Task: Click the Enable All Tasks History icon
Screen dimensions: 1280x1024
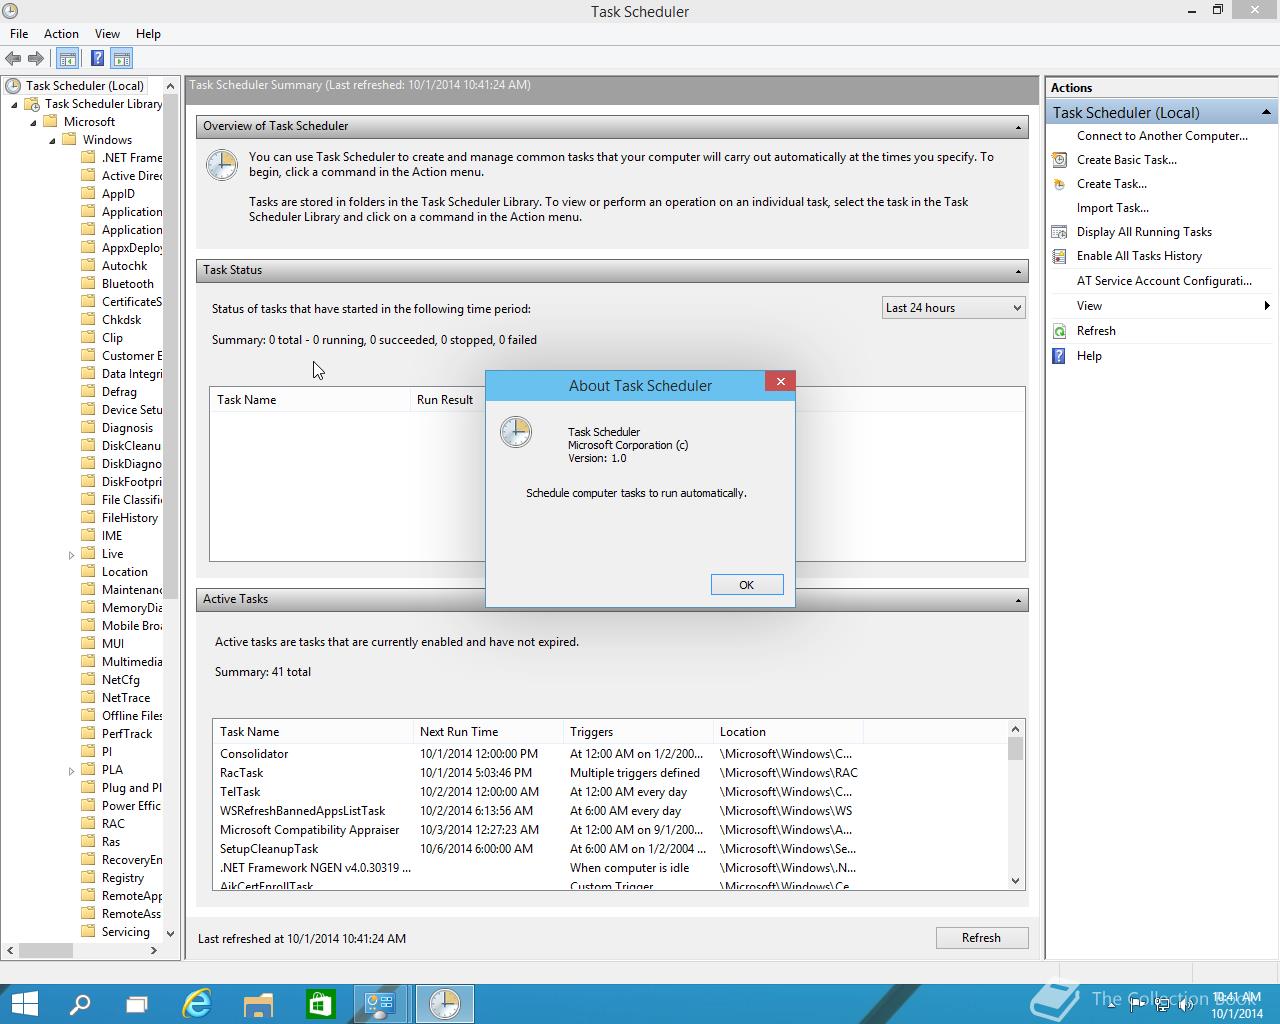Action: point(1059,256)
